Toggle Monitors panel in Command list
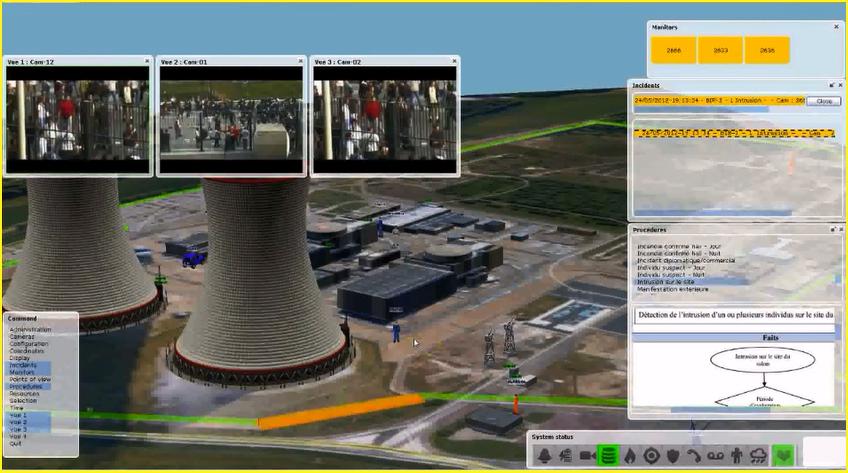The image size is (848, 473). click(x=24, y=373)
